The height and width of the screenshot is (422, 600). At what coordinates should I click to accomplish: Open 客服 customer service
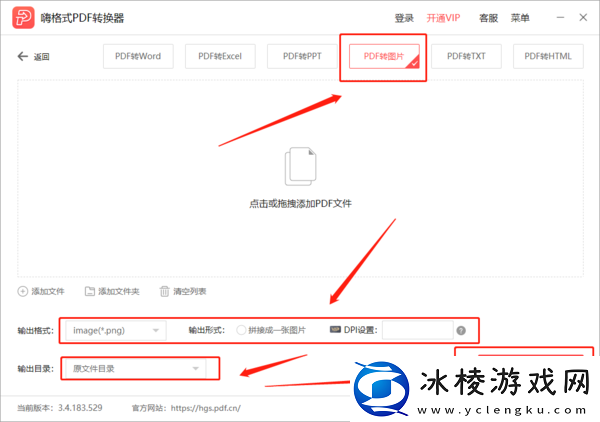pyautogui.click(x=489, y=18)
